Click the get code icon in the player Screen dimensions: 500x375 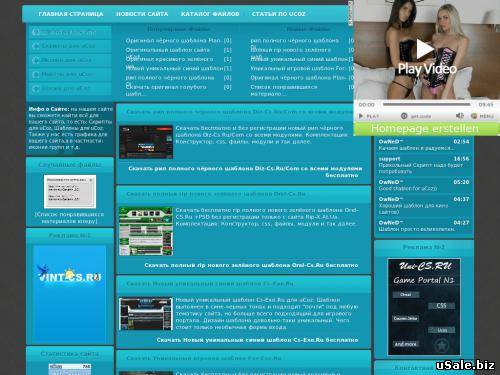pos(404,116)
